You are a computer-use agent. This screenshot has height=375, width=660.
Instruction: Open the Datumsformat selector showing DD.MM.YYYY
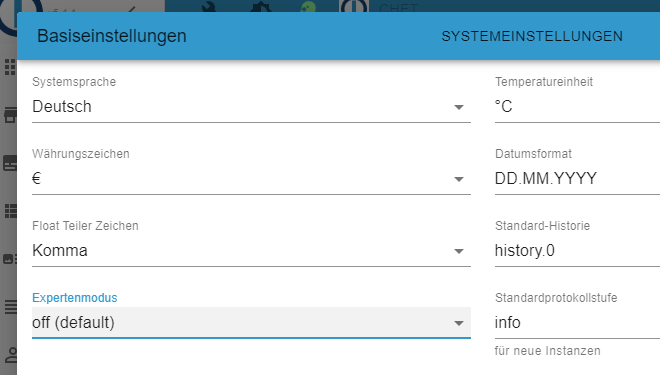(x=577, y=179)
